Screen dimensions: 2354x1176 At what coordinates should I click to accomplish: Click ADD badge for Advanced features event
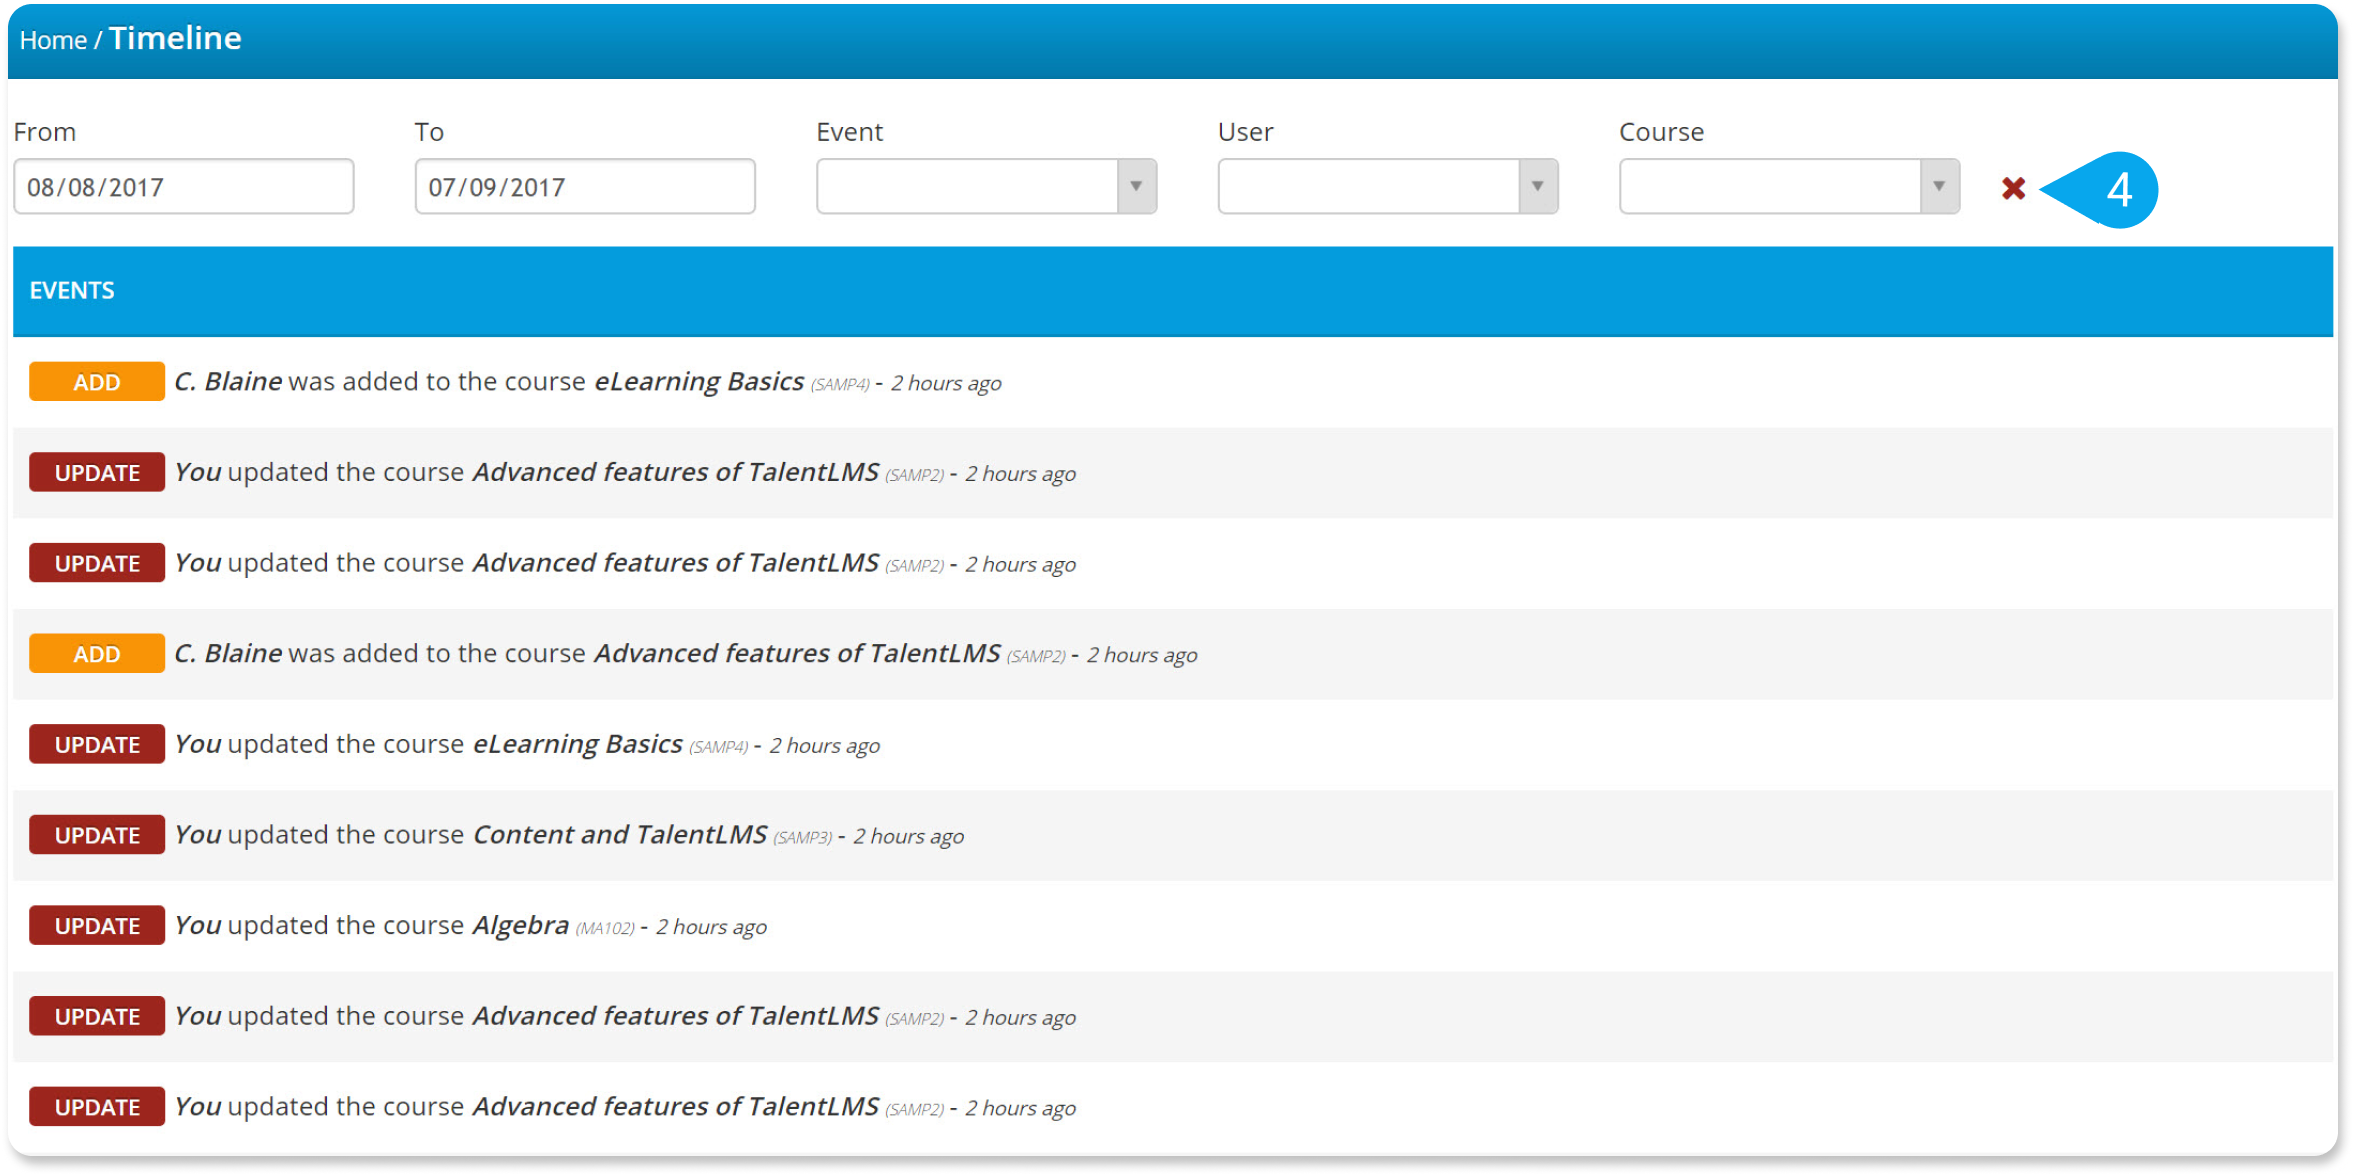pos(97,654)
